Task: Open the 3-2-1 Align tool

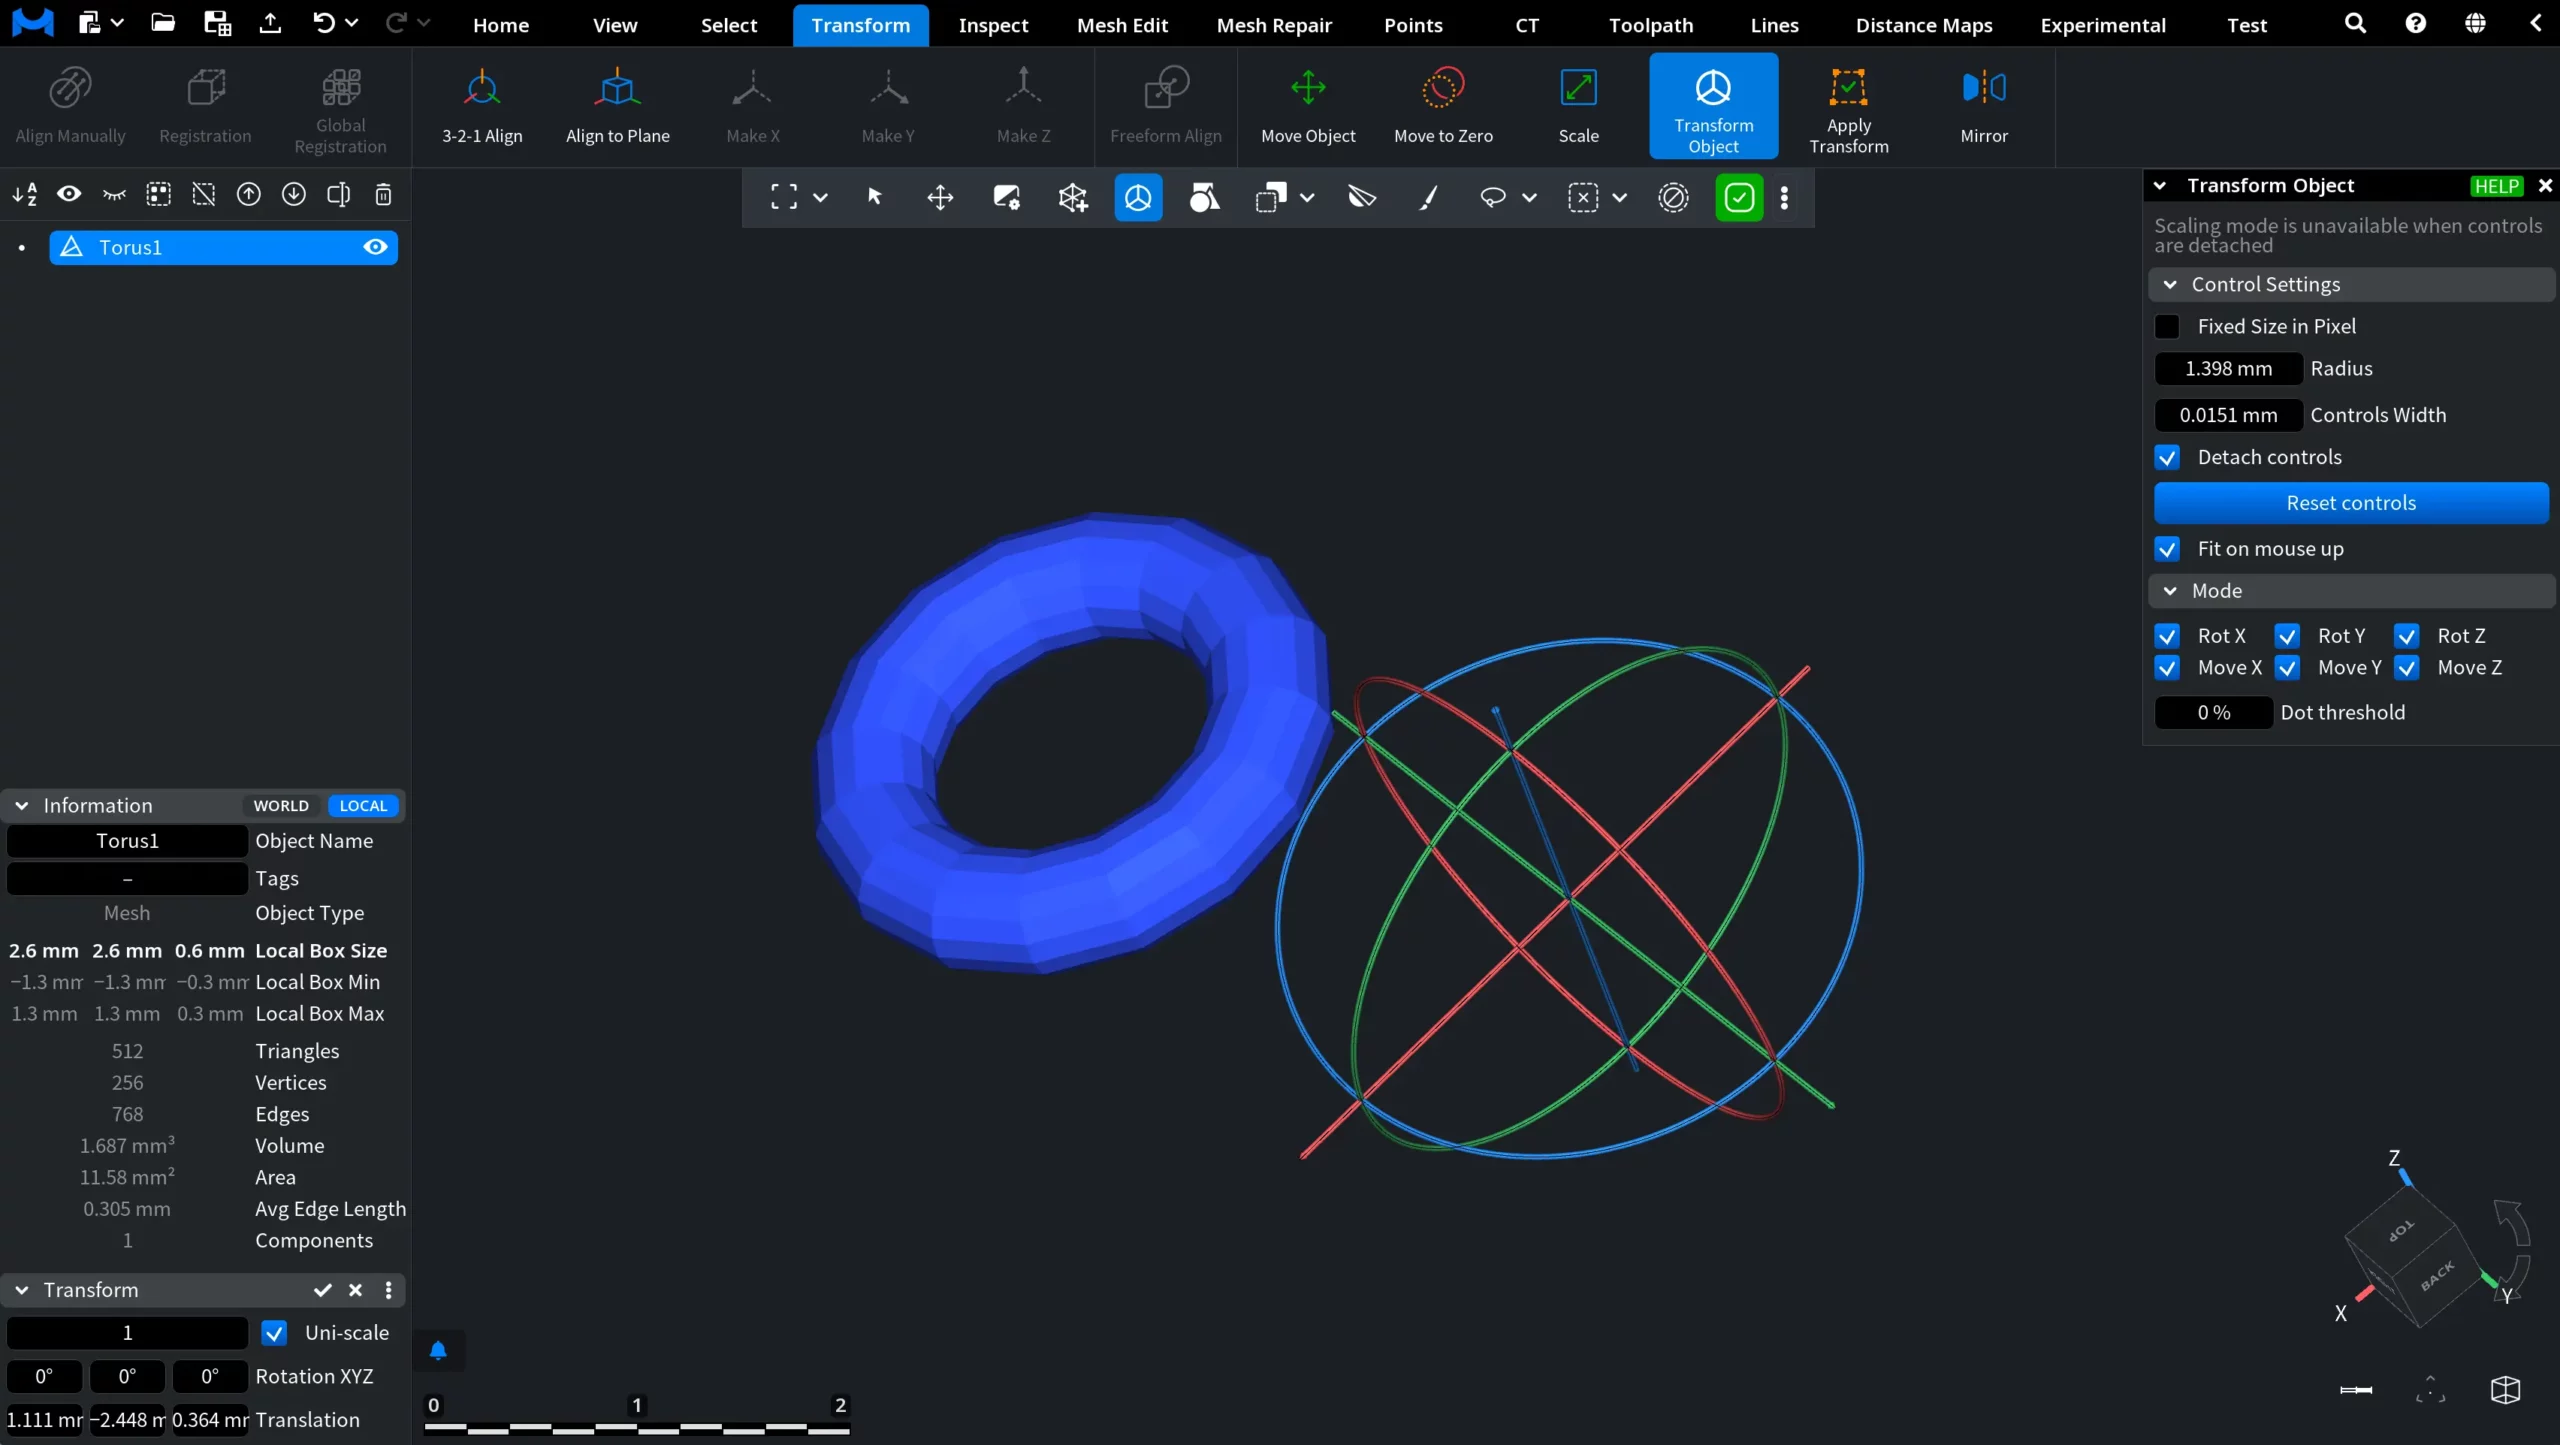Action: 482,106
